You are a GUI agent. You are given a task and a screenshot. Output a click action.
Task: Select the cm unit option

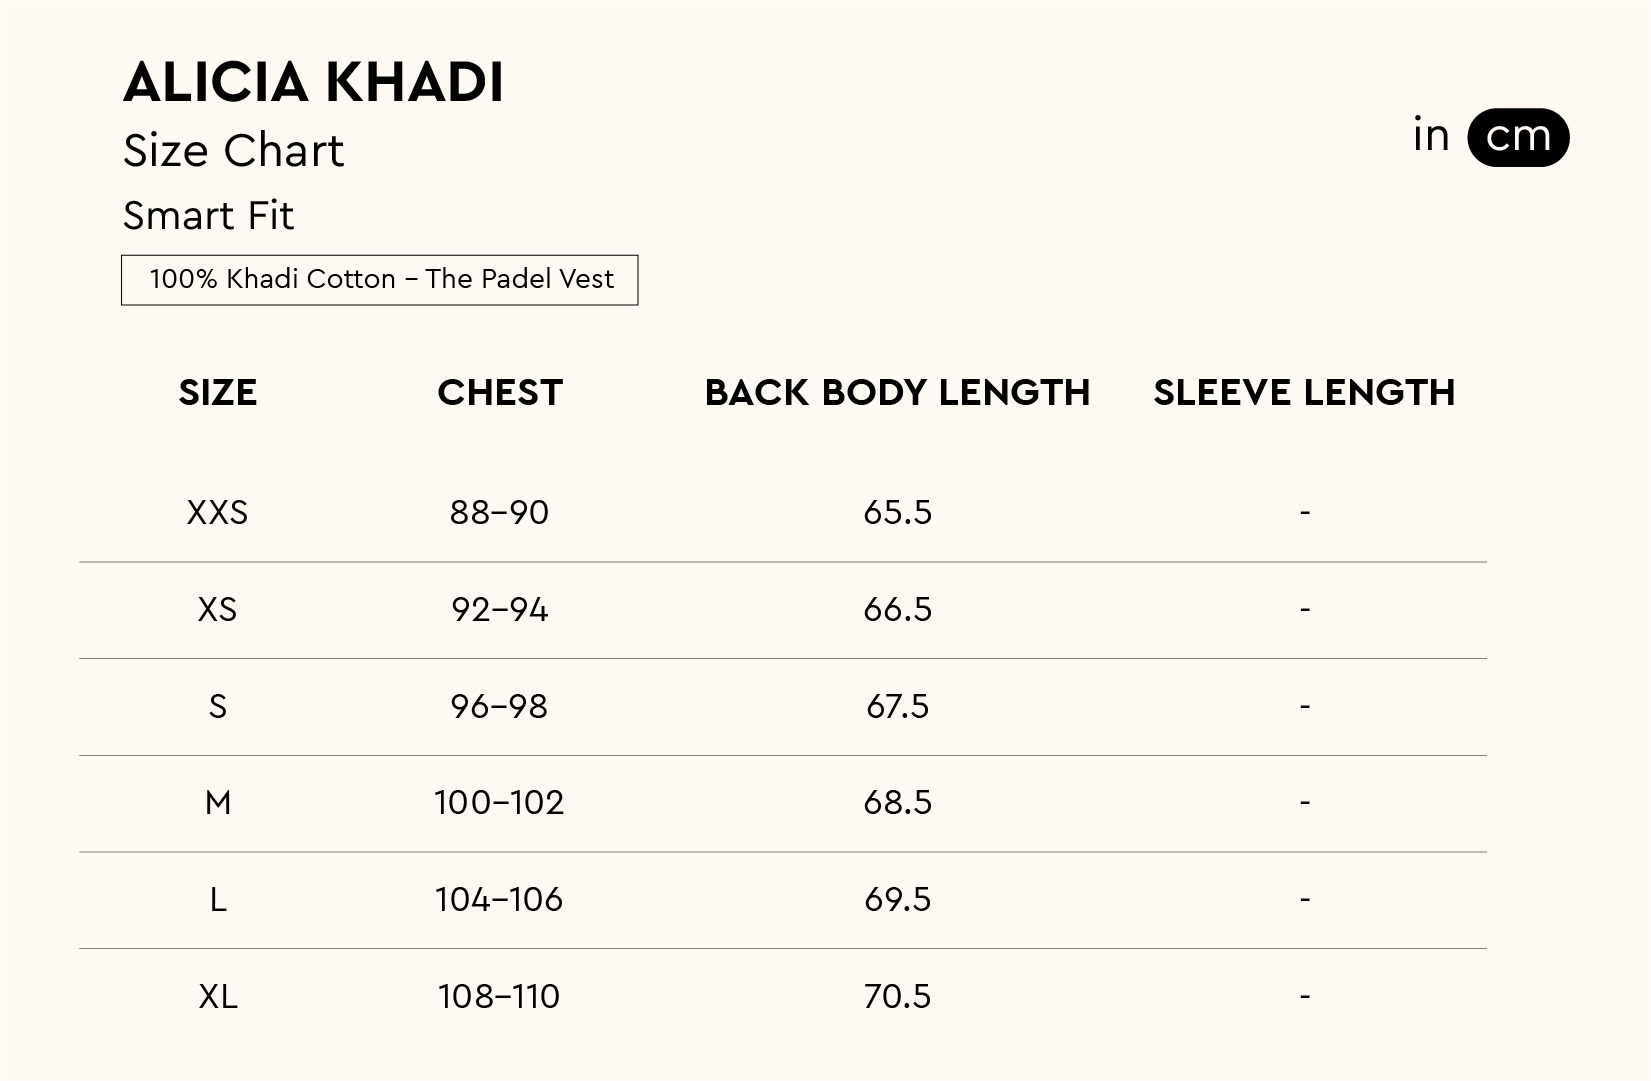tap(1517, 137)
